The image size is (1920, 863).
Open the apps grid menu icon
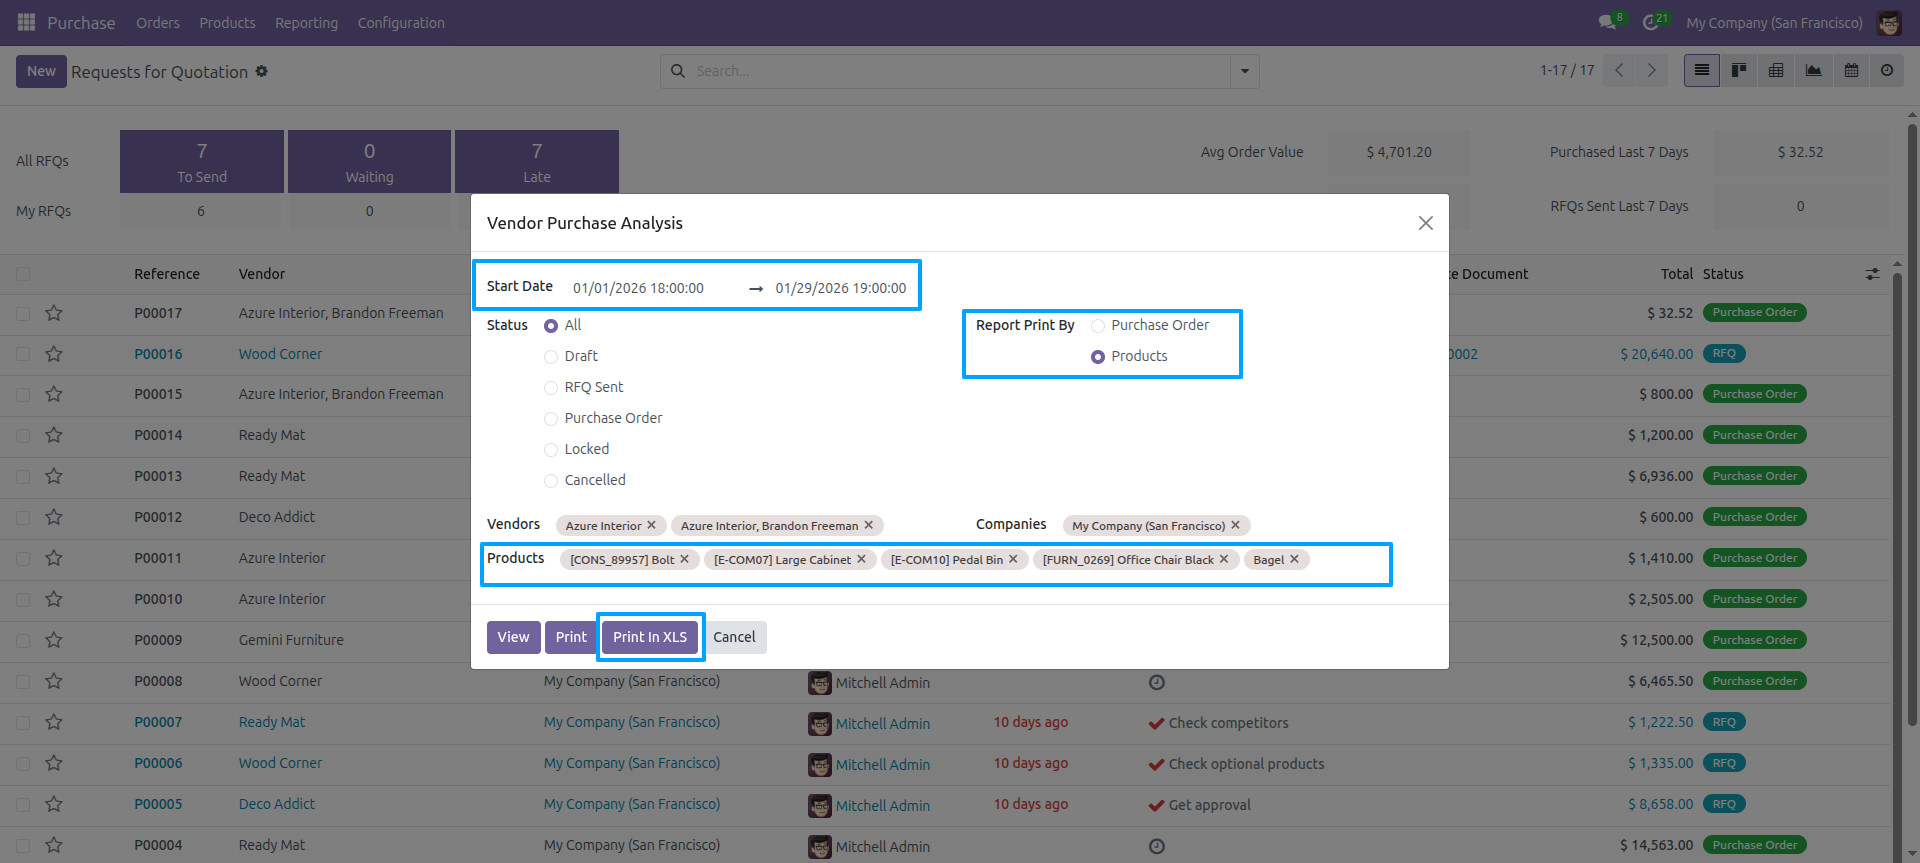26,22
